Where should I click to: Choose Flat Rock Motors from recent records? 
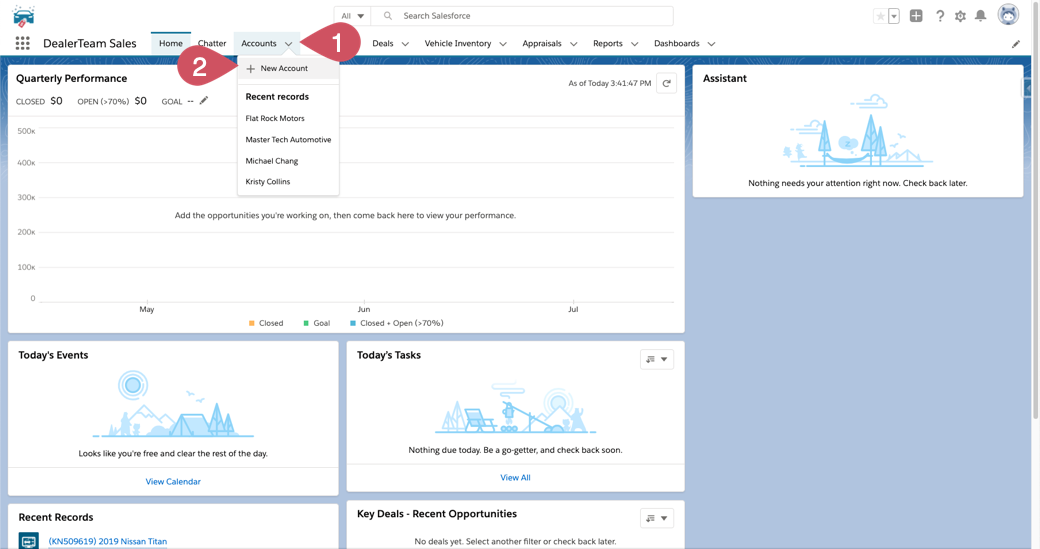coord(275,118)
